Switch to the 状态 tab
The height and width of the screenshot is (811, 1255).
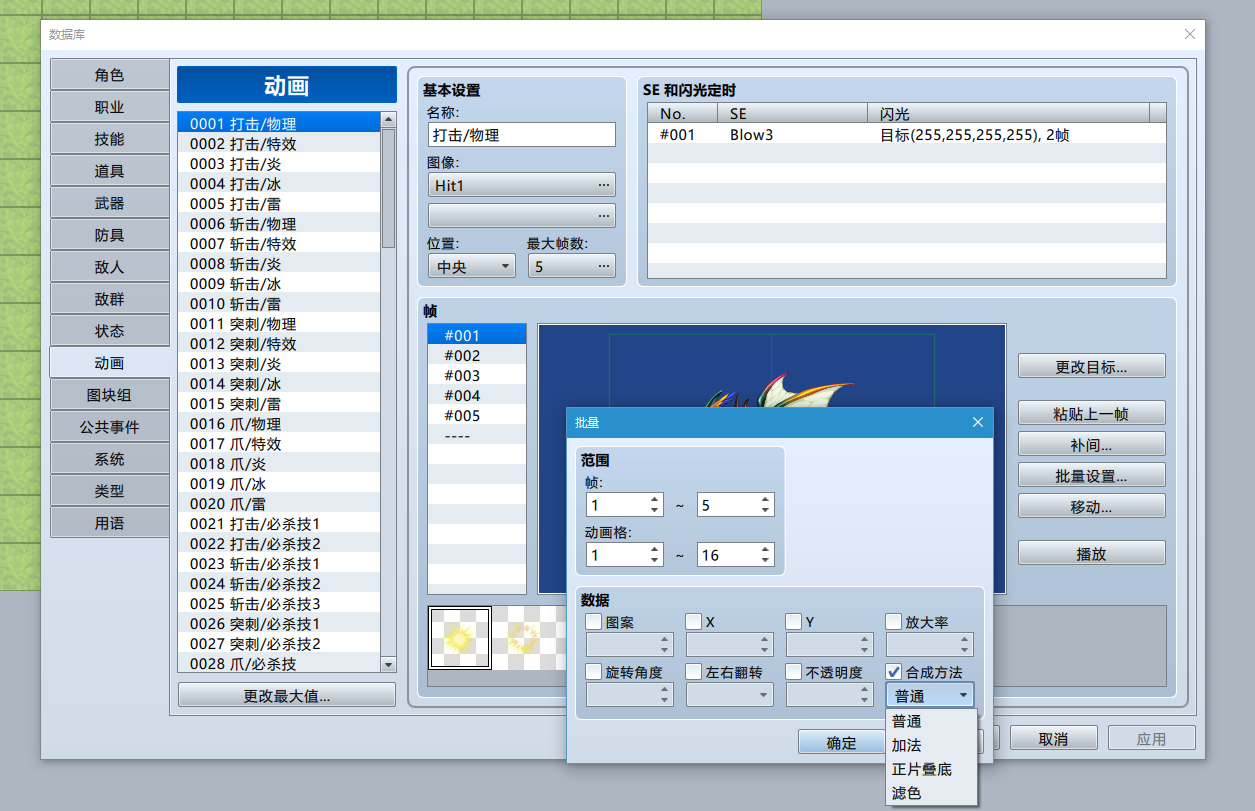pos(110,331)
